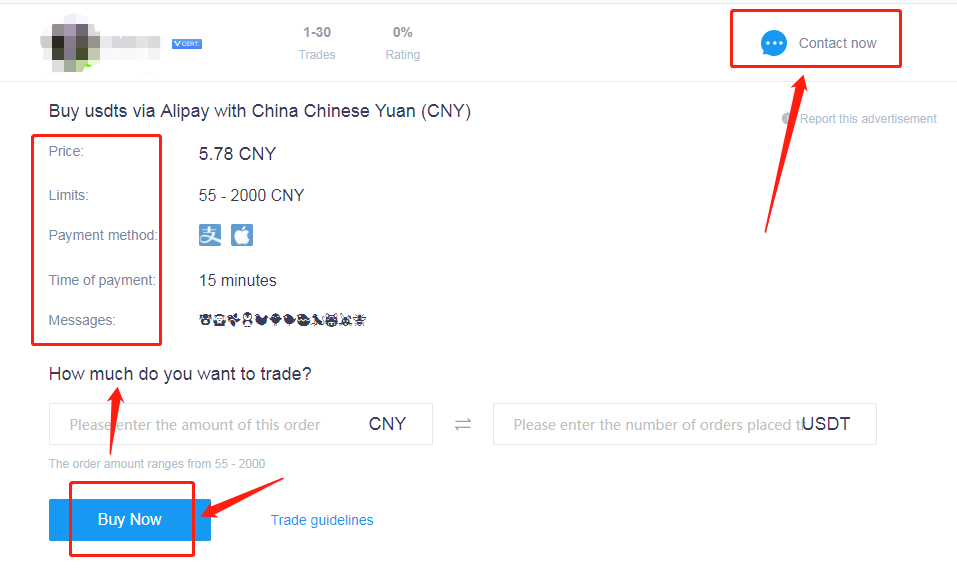Click the 15 minutes payment time
Screen dimensions: 957x569
[237, 280]
